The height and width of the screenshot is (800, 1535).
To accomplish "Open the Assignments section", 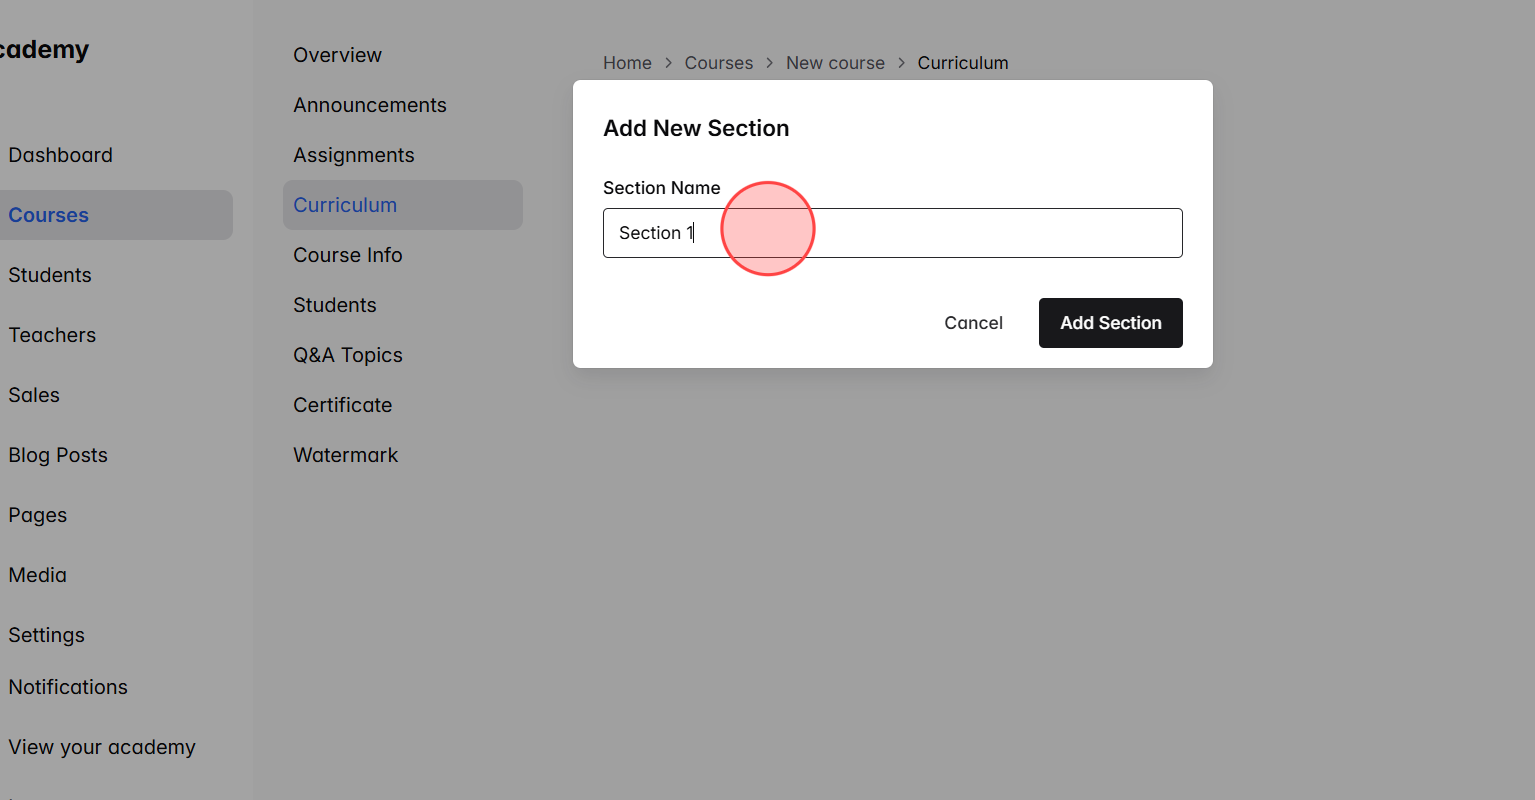I will pos(353,154).
